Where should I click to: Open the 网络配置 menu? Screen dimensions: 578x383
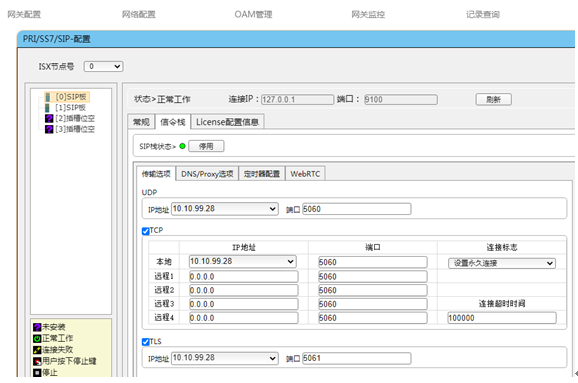click(x=139, y=14)
